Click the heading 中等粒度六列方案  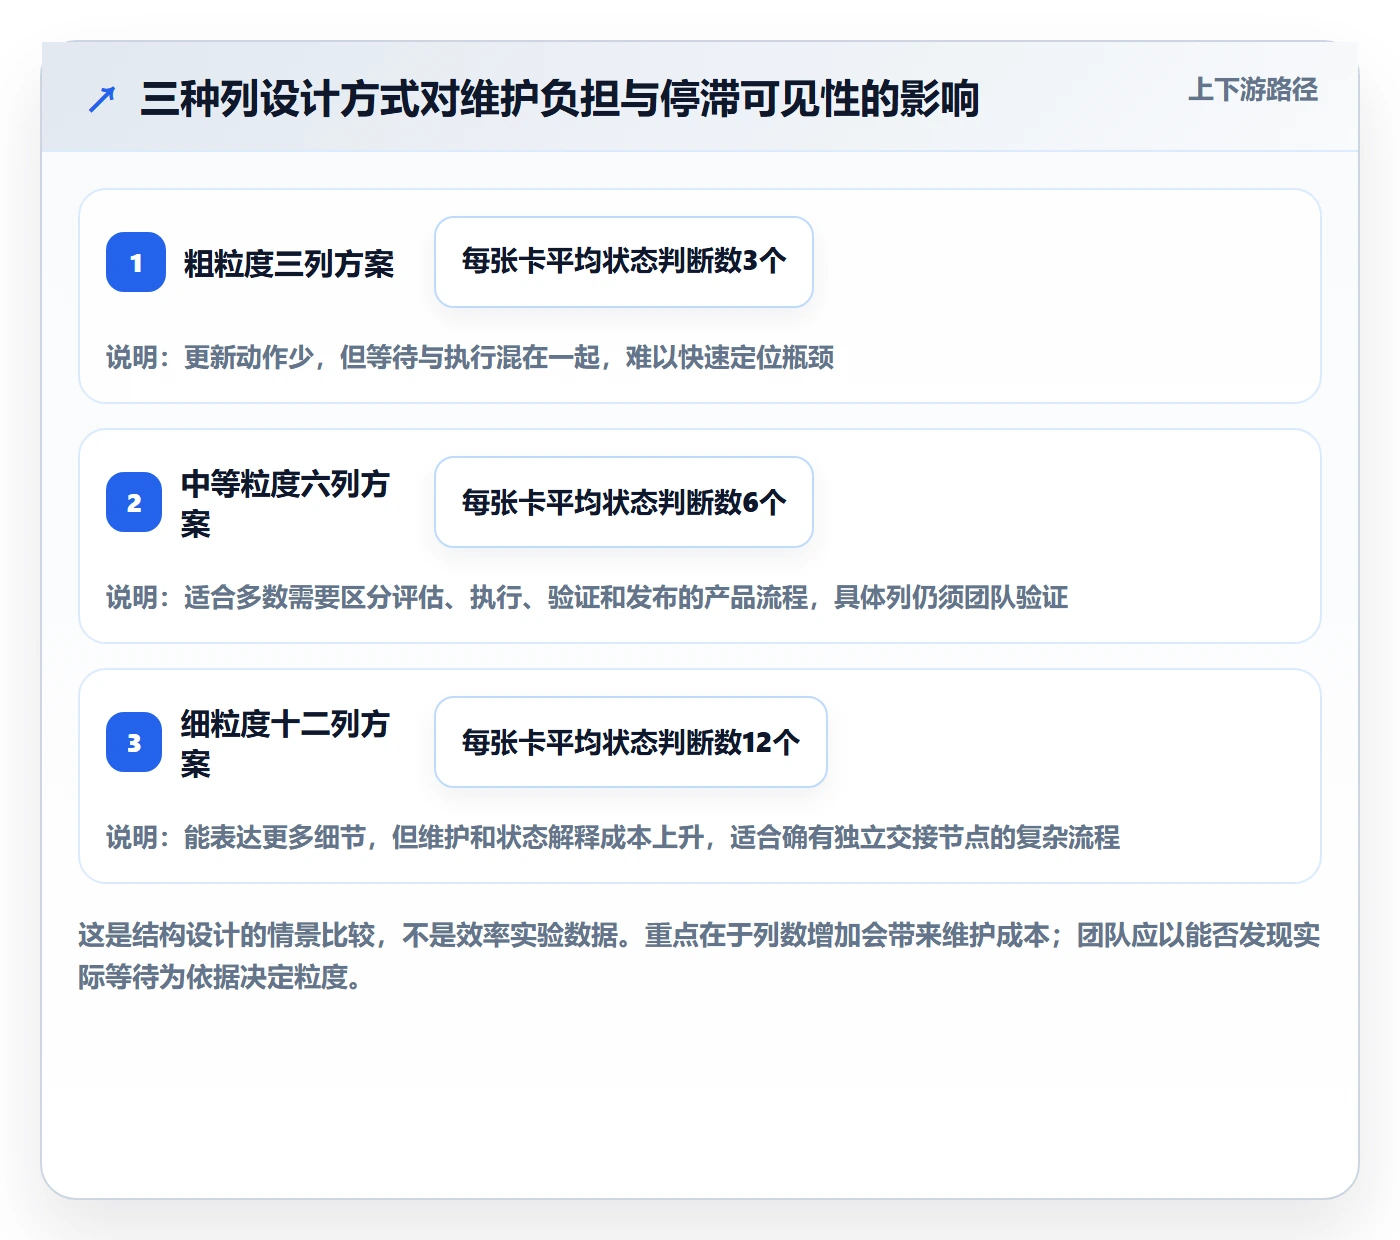[285, 503]
